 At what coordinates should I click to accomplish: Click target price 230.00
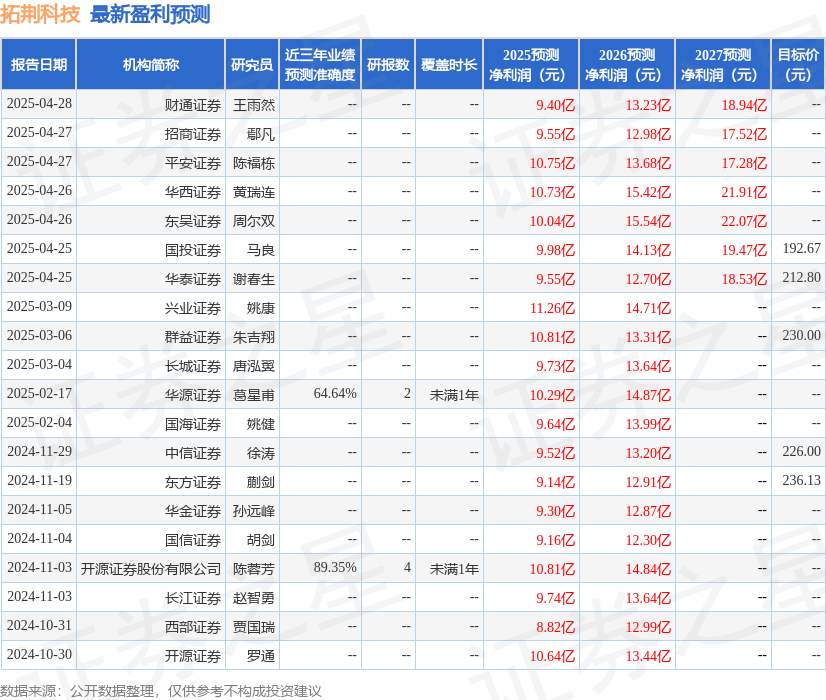(801, 335)
